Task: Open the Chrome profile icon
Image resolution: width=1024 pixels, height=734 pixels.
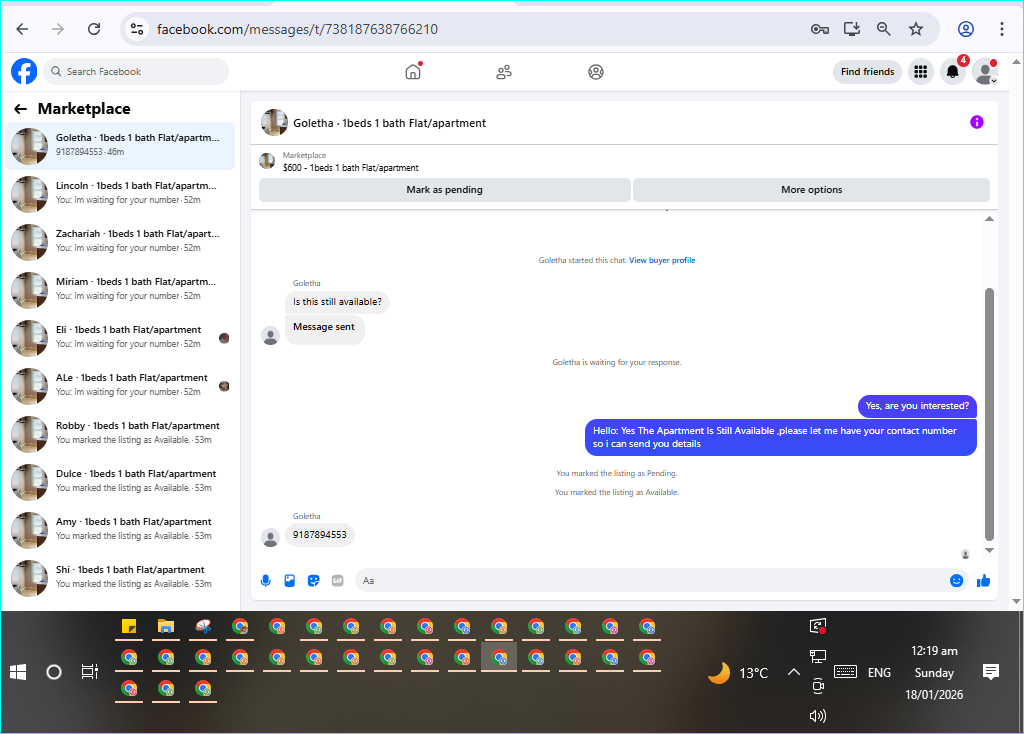Action: coord(966,29)
